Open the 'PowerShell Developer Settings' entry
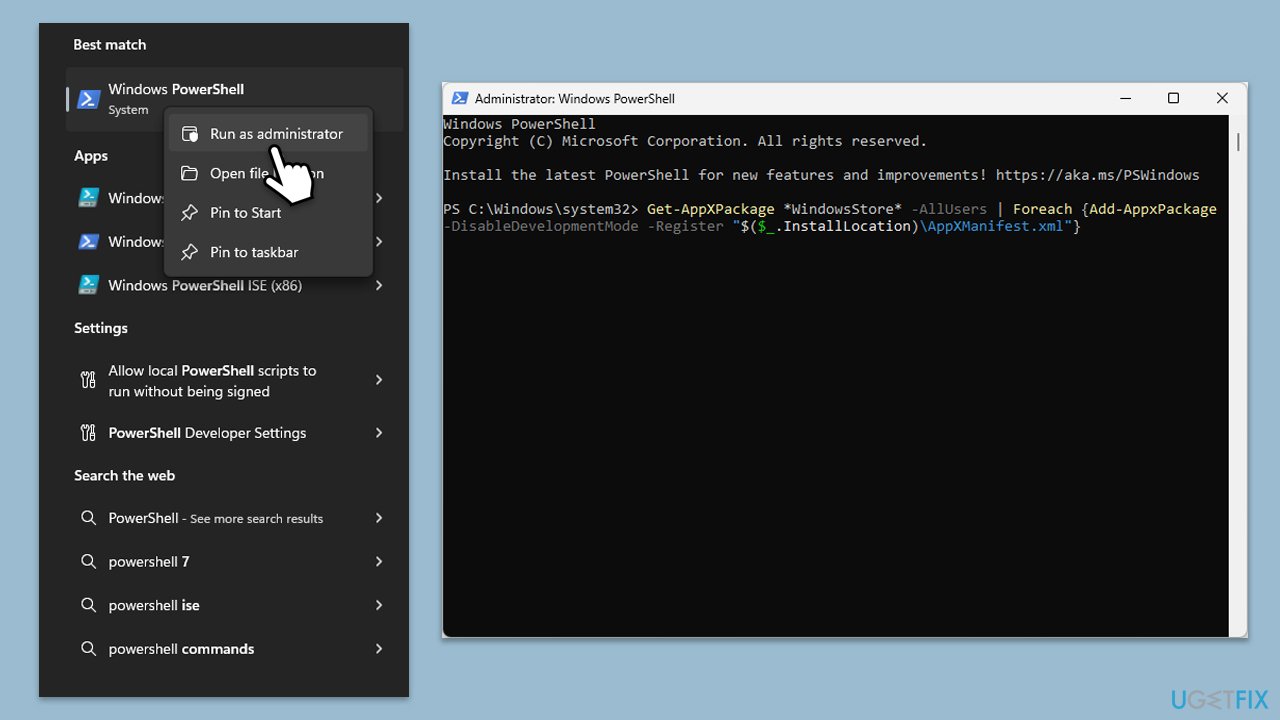 coord(235,433)
